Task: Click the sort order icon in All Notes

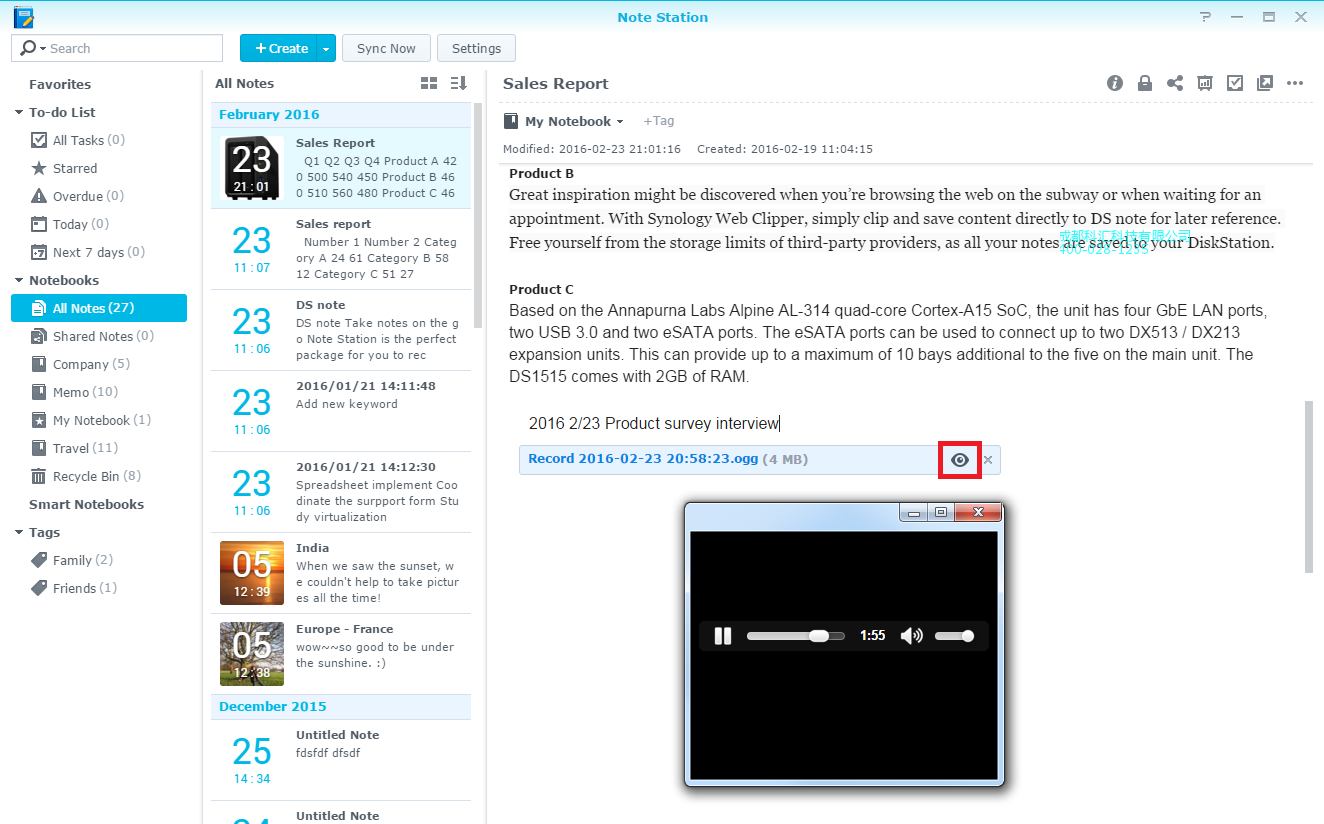Action: (x=458, y=84)
